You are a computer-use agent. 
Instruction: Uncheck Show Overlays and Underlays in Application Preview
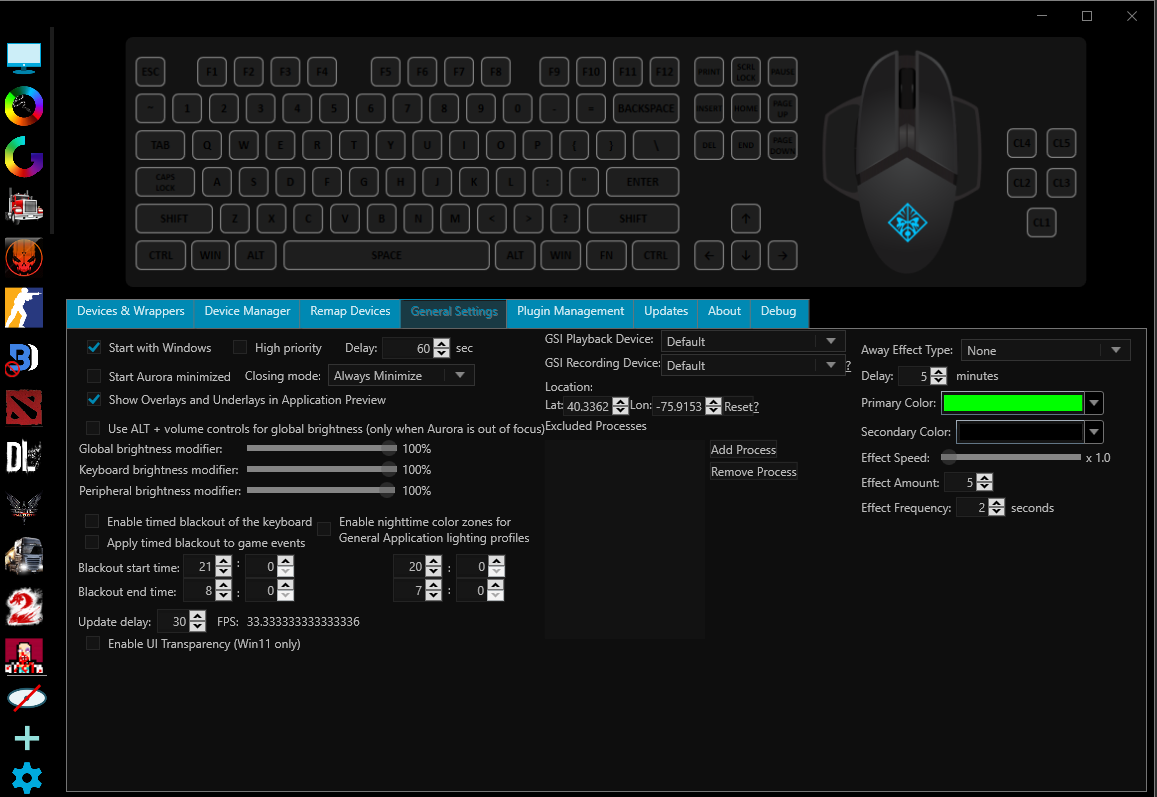click(x=94, y=400)
